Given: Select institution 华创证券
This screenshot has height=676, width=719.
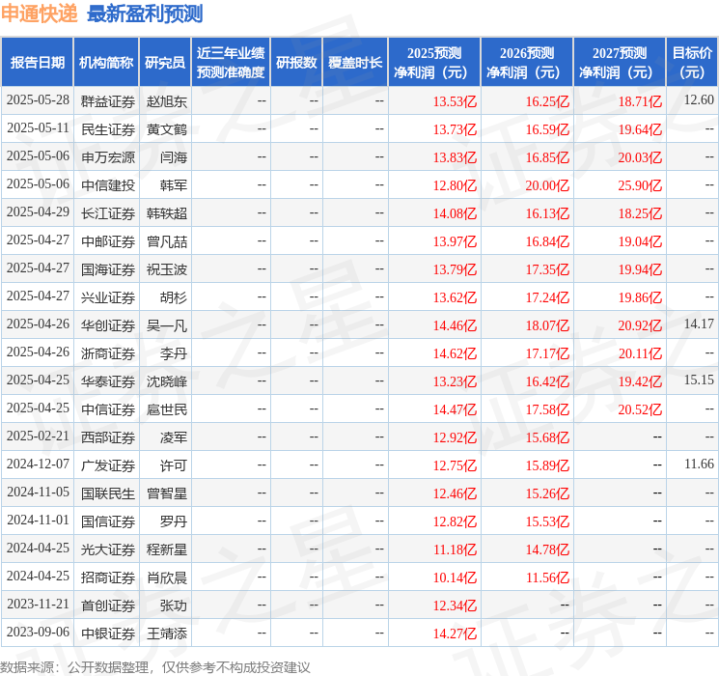Looking at the screenshot, I should pyautogui.click(x=108, y=326).
